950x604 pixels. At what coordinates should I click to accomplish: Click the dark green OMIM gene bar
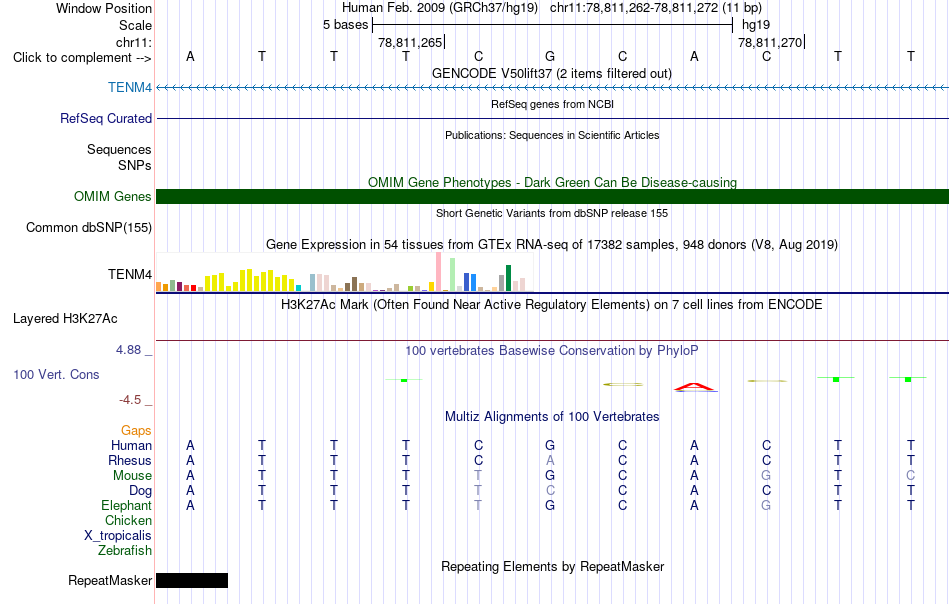pyautogui.click(x=552, y=196)
